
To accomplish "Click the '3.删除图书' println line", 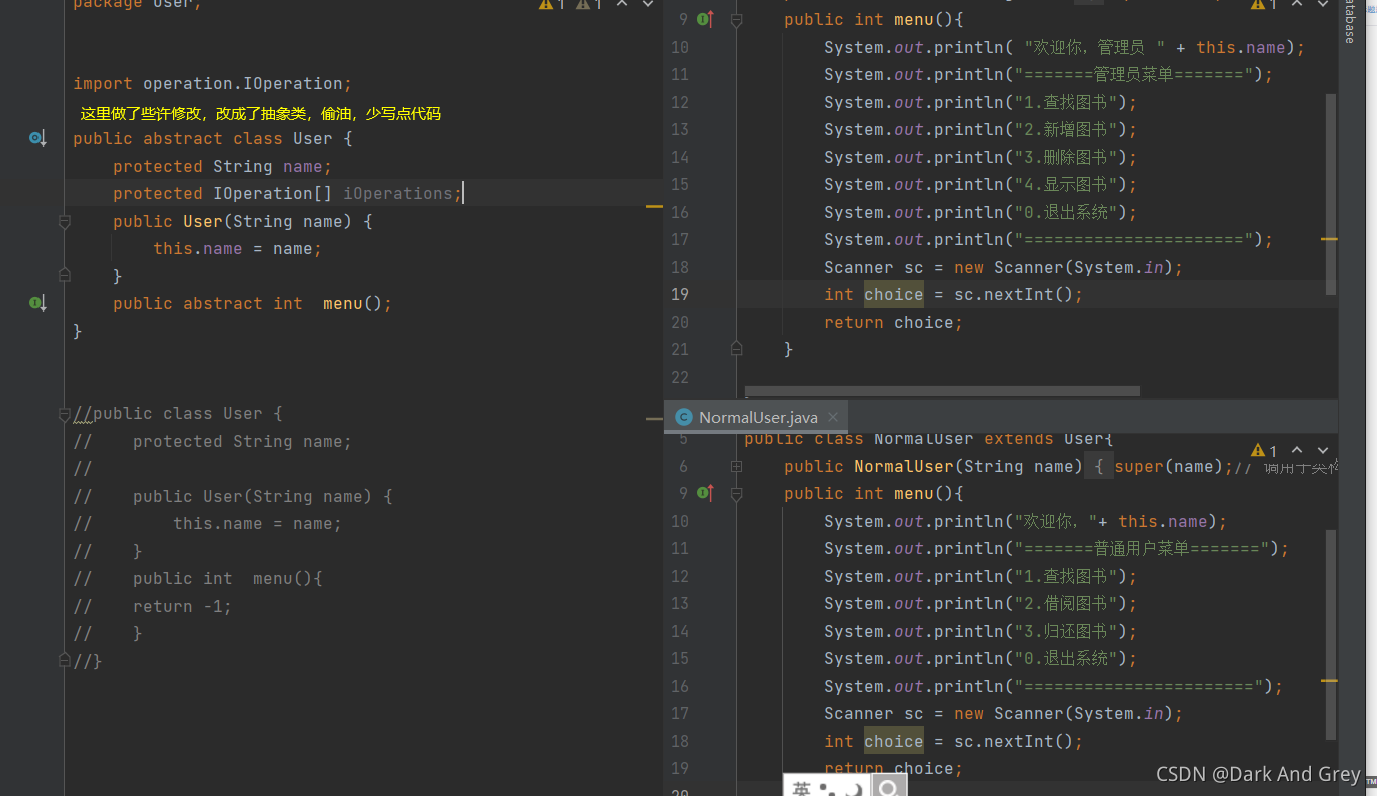I will [981, 157].
